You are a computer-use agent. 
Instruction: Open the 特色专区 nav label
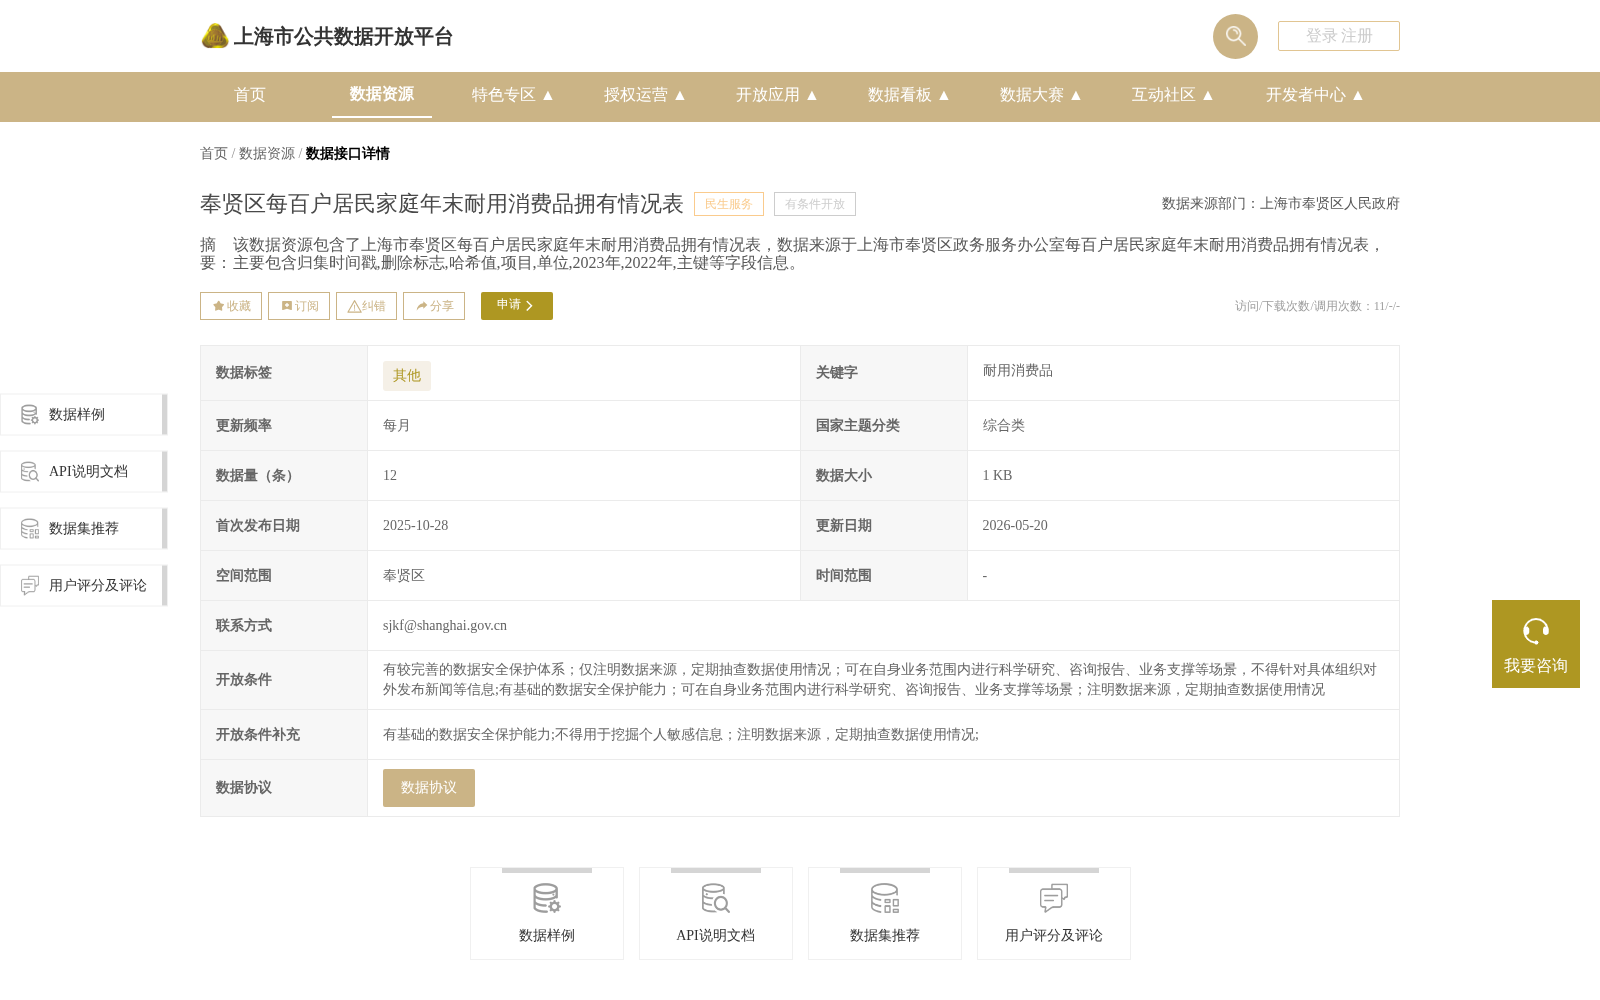click(x=504, y=95)
